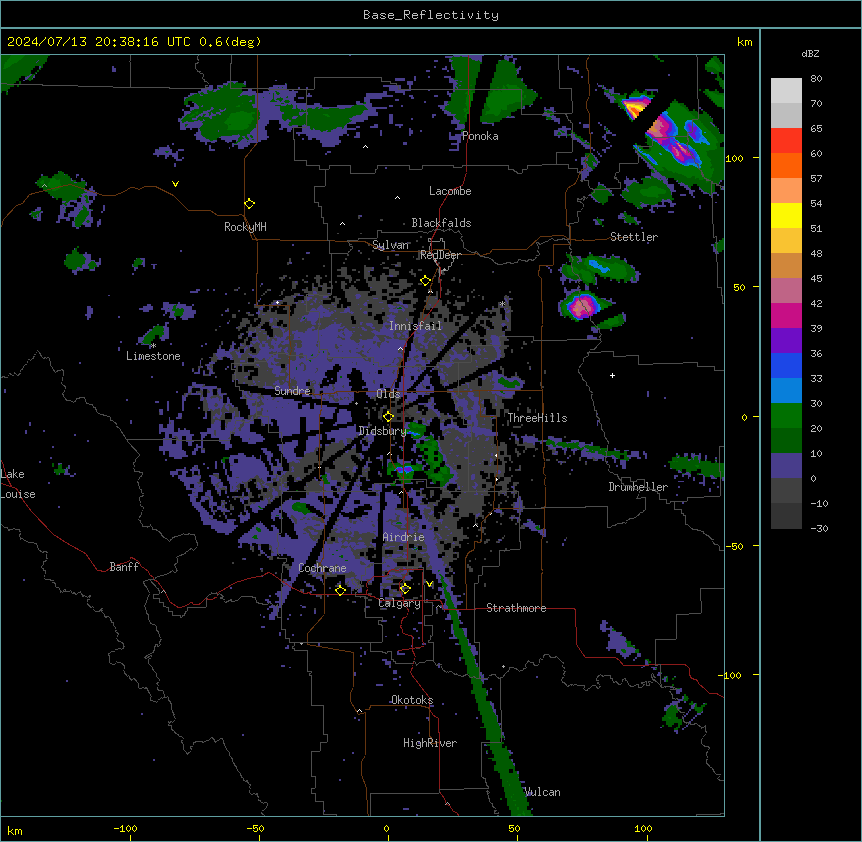The height and width of the screenshot is (842, 862).
Task: Select the orange 57-60 dBZ legend swatch
Action: coord(786,165)
